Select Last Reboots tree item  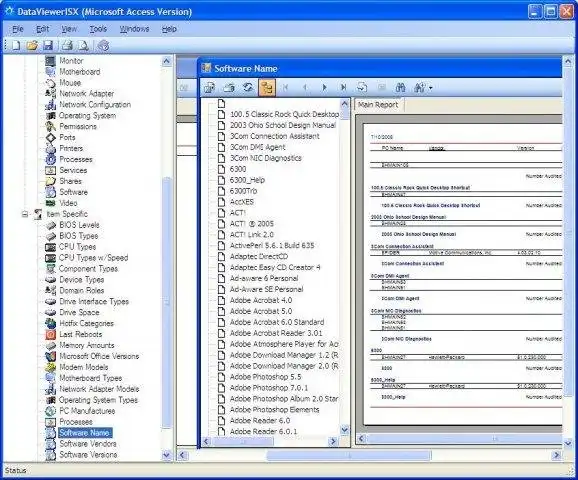(81, 334)
